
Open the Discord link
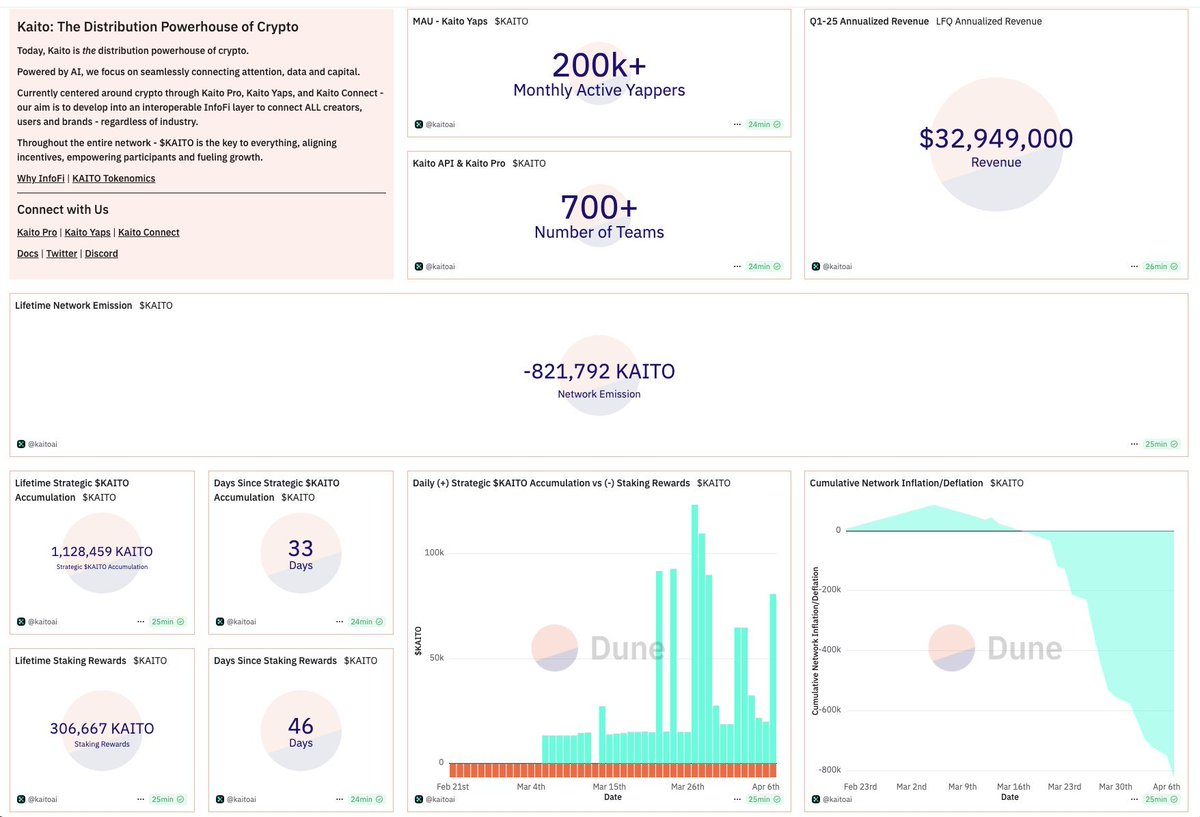coord(101,253)
